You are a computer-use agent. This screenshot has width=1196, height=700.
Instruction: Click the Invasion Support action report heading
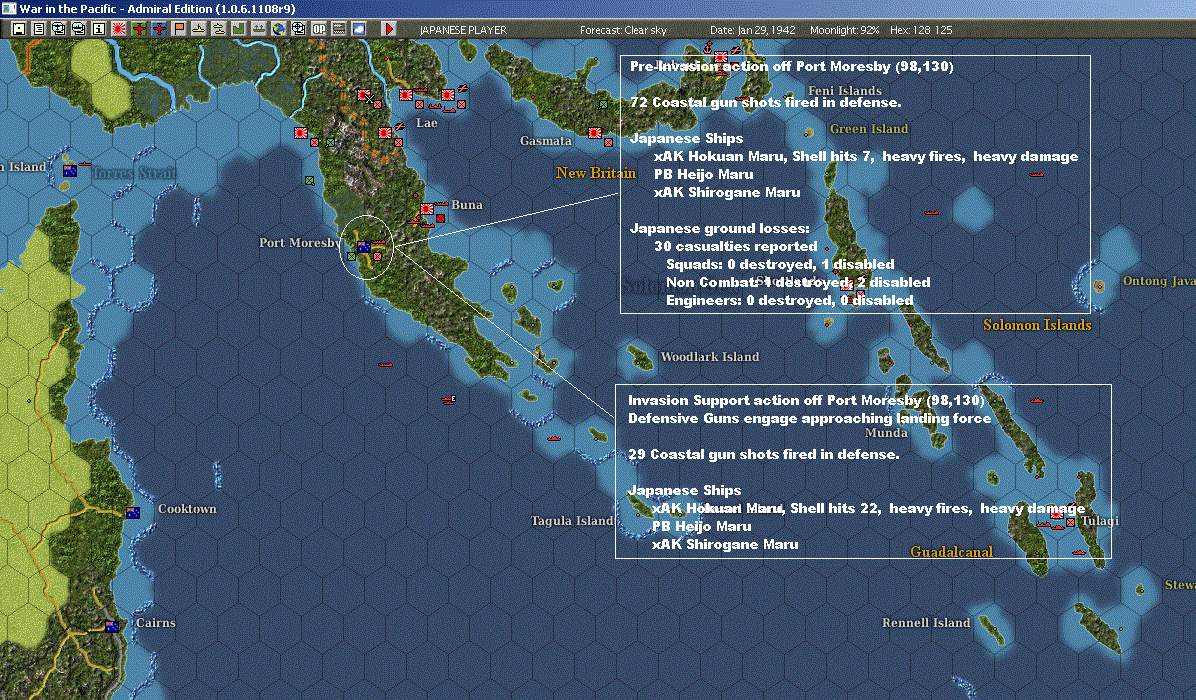pos(806,400)
